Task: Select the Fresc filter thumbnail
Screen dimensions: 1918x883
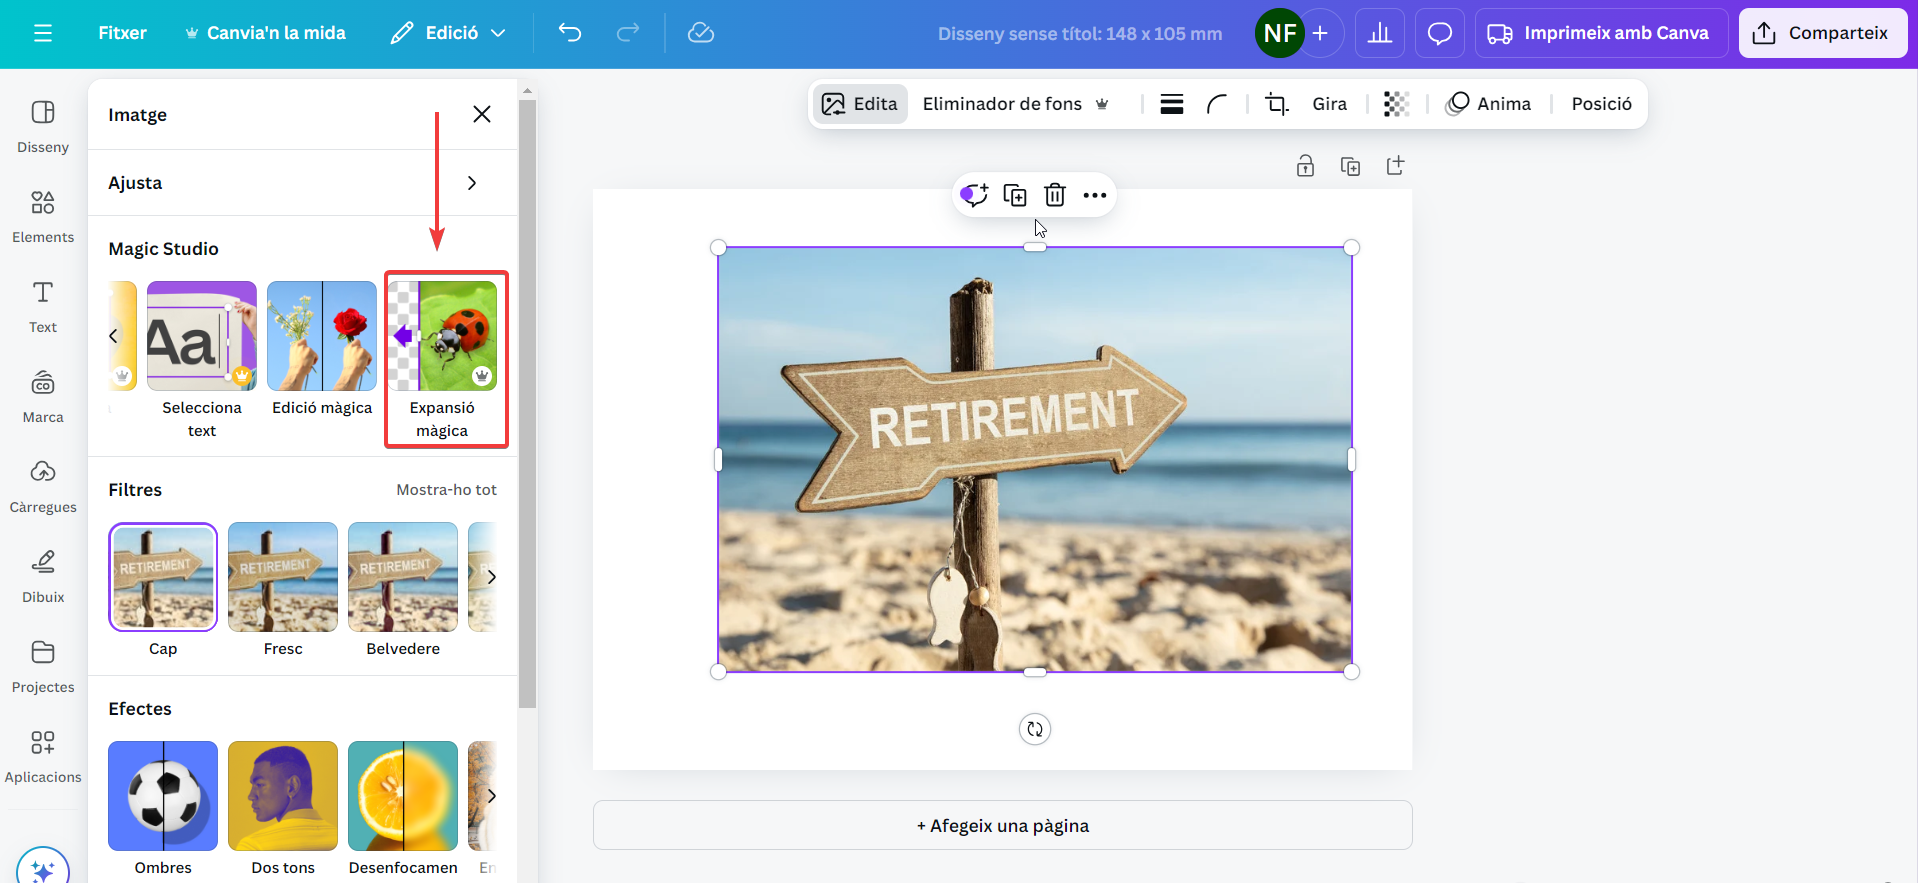Action: (x=283, y=577)
